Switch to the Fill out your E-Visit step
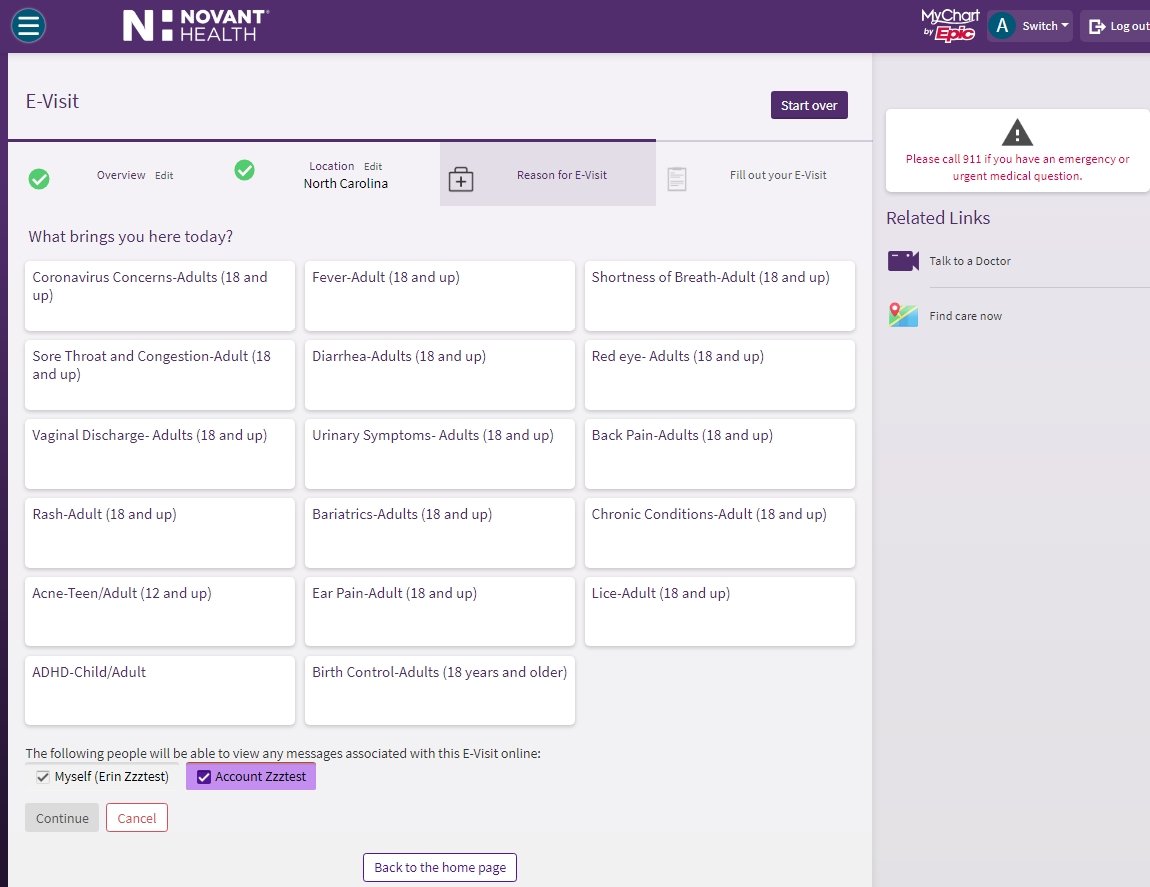1150x887 pixels. point(778,174)
